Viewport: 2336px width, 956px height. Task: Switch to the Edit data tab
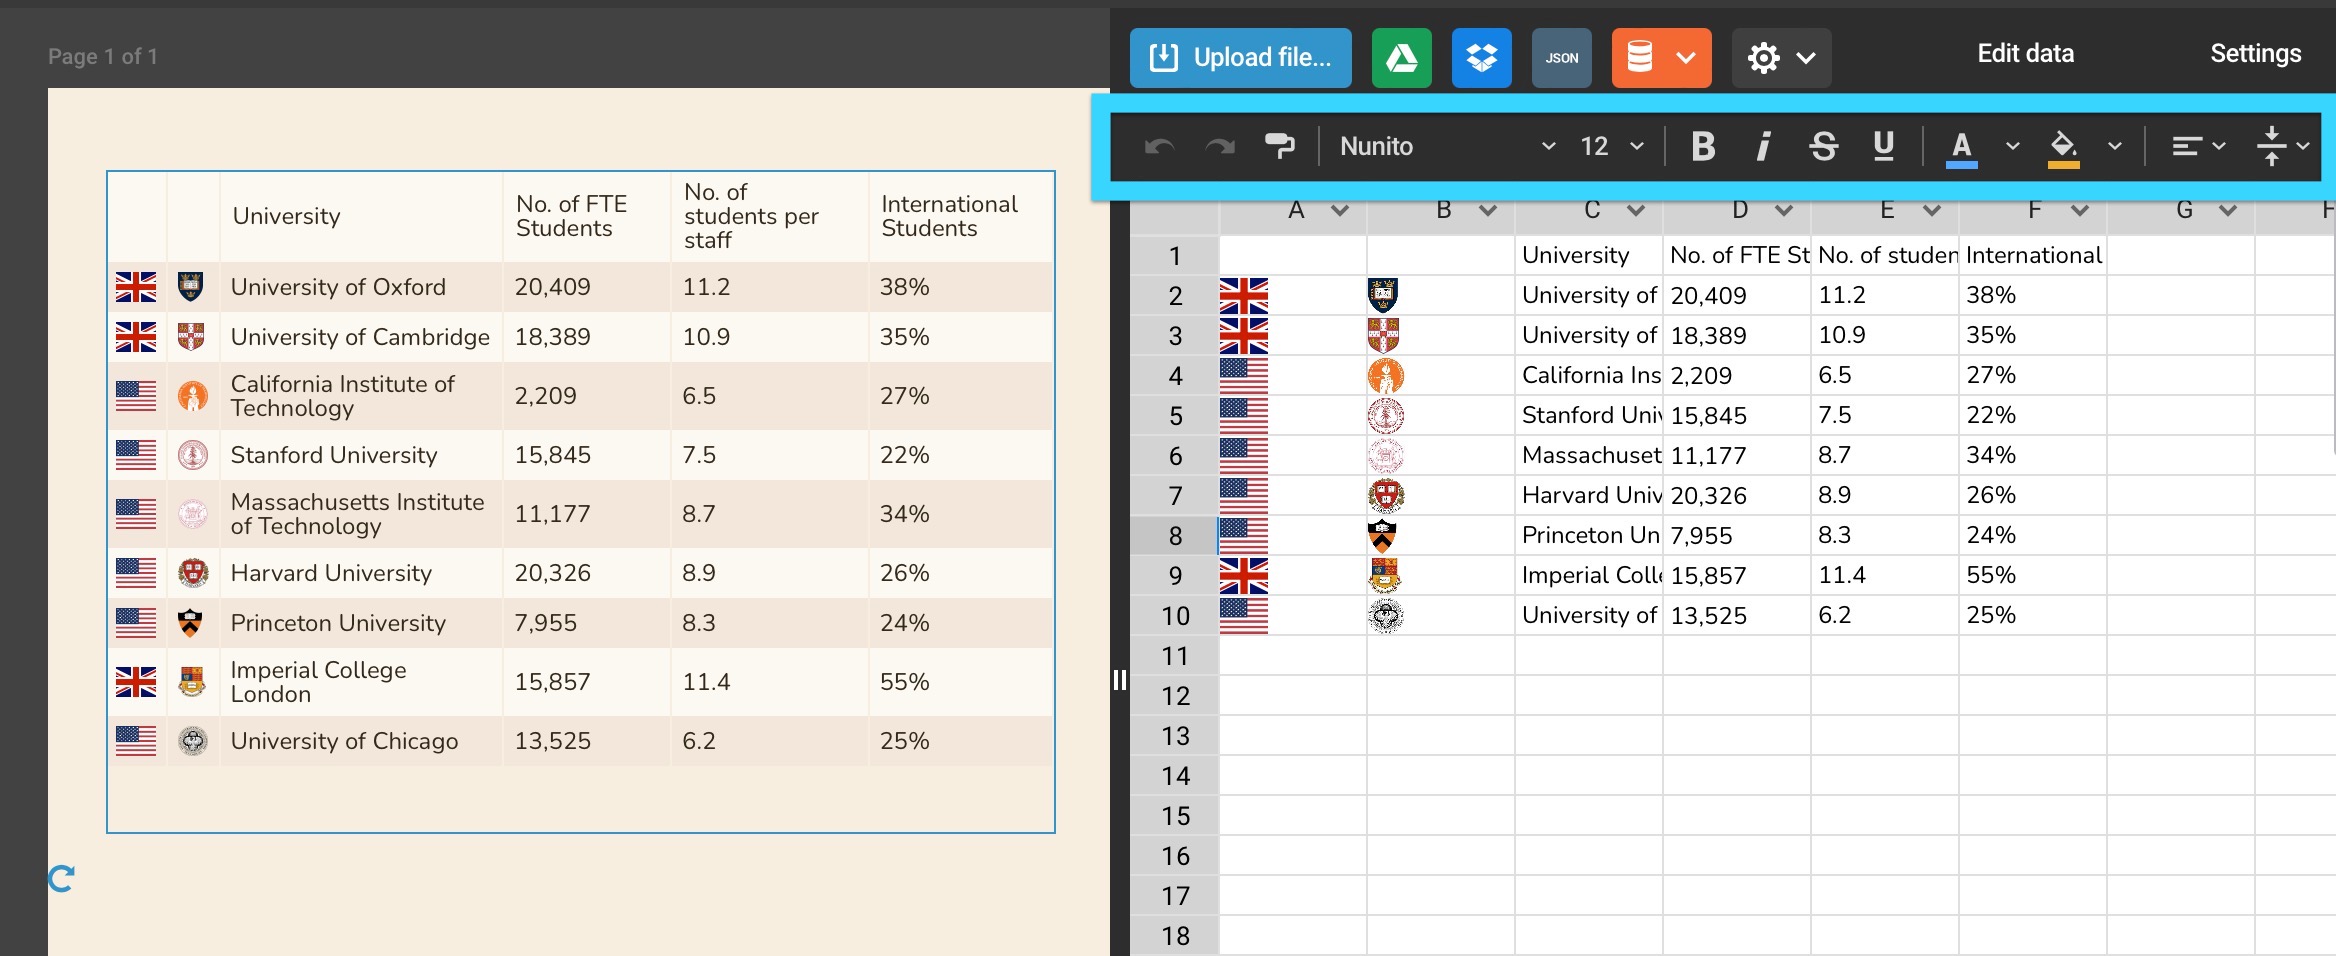pos(2025,54)
